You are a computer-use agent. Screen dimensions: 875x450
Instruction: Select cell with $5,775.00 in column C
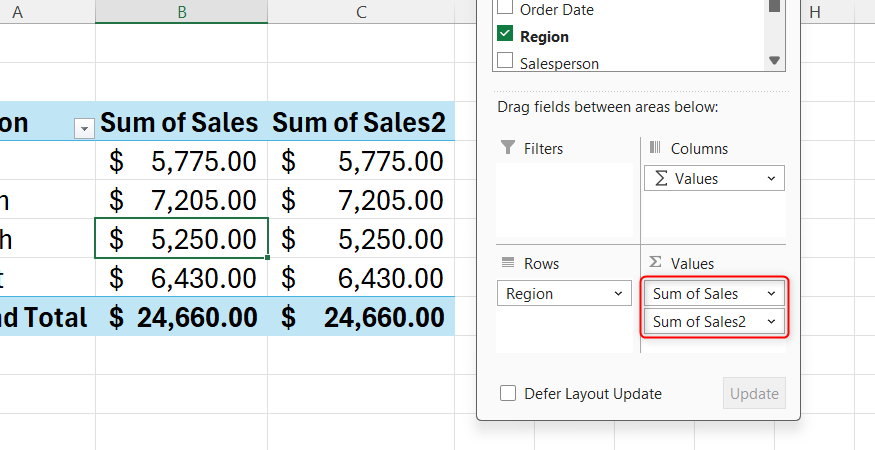click(x=361, y=160)
